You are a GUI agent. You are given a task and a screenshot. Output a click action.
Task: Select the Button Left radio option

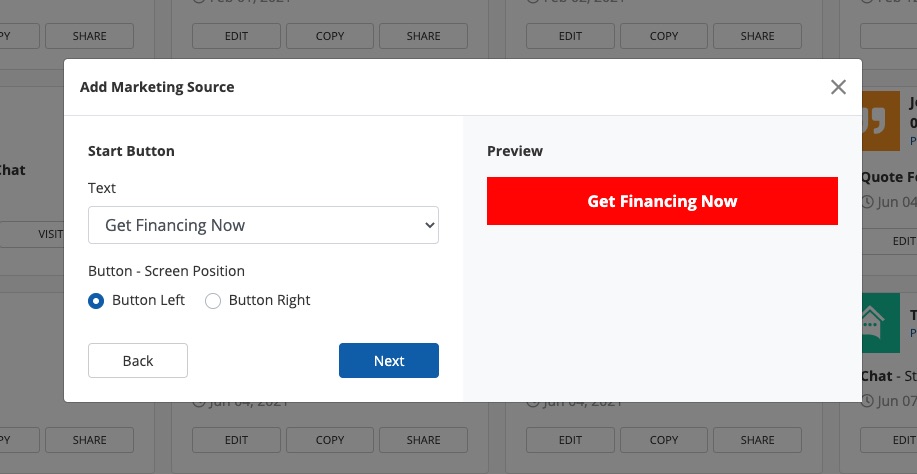(x=97, y=301)
